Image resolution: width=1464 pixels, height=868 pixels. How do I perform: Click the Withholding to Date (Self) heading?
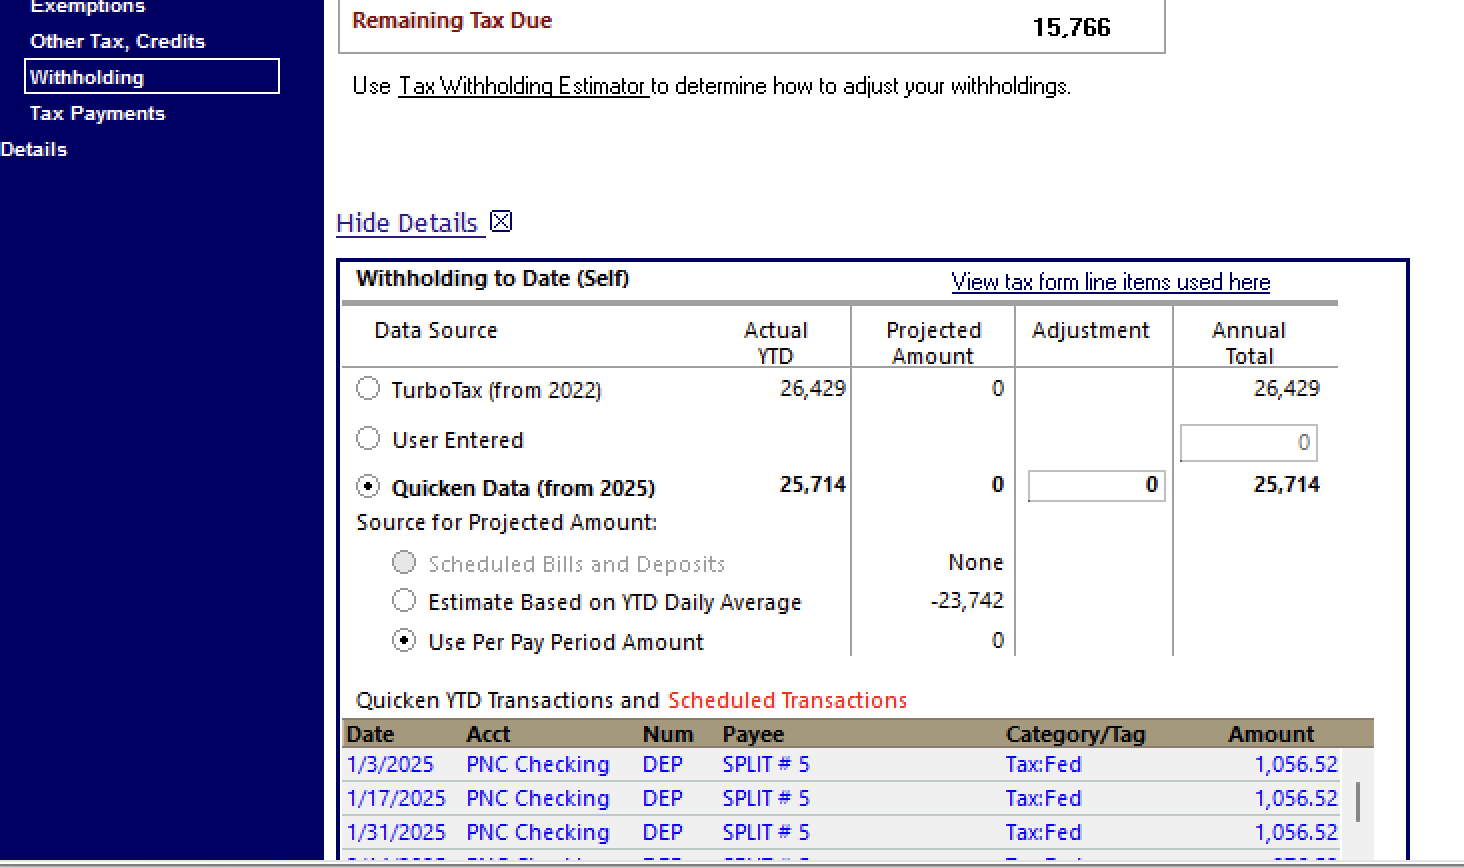click(x=492, y=279)
